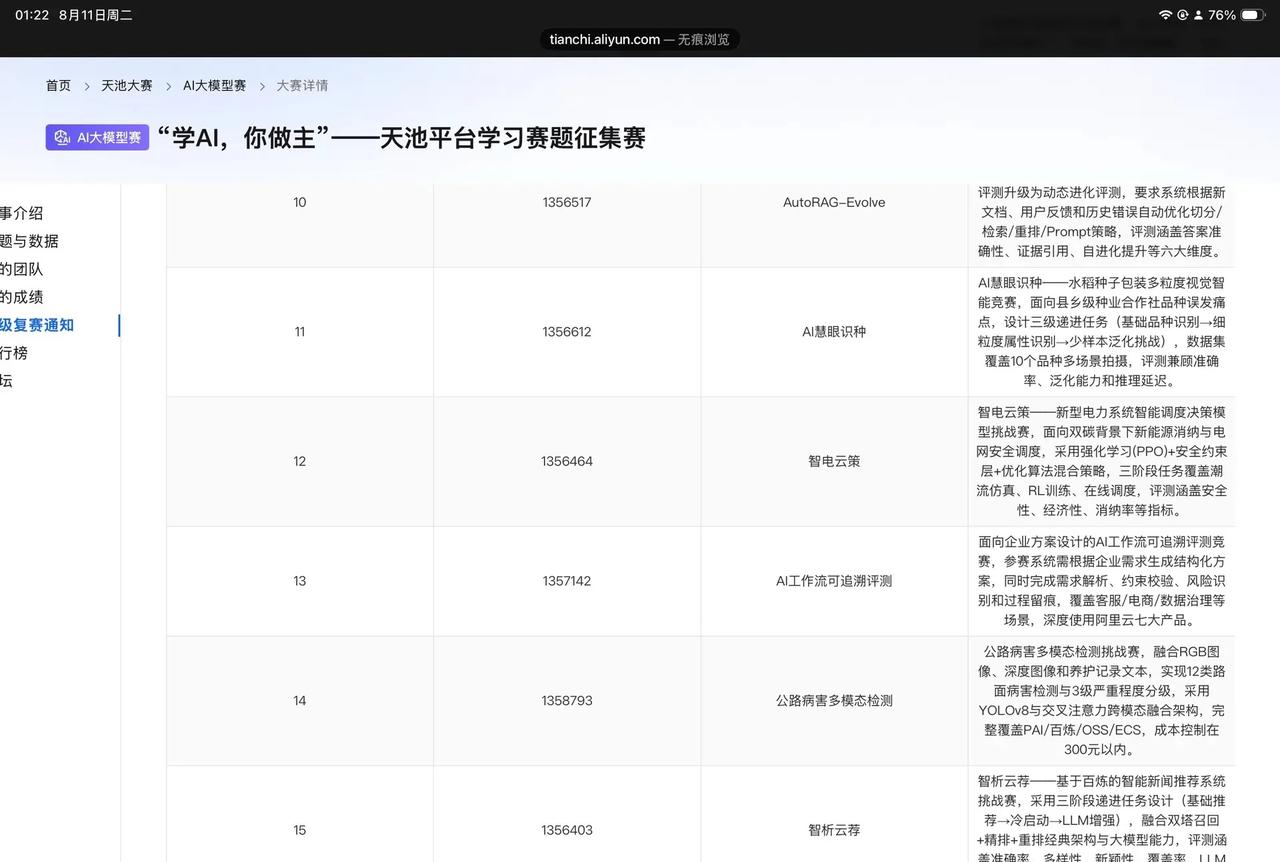The image size is (1280, 862).
Task: Click the 水稻种子 description of AI慧眼识种
Action: click(1101, 332)
